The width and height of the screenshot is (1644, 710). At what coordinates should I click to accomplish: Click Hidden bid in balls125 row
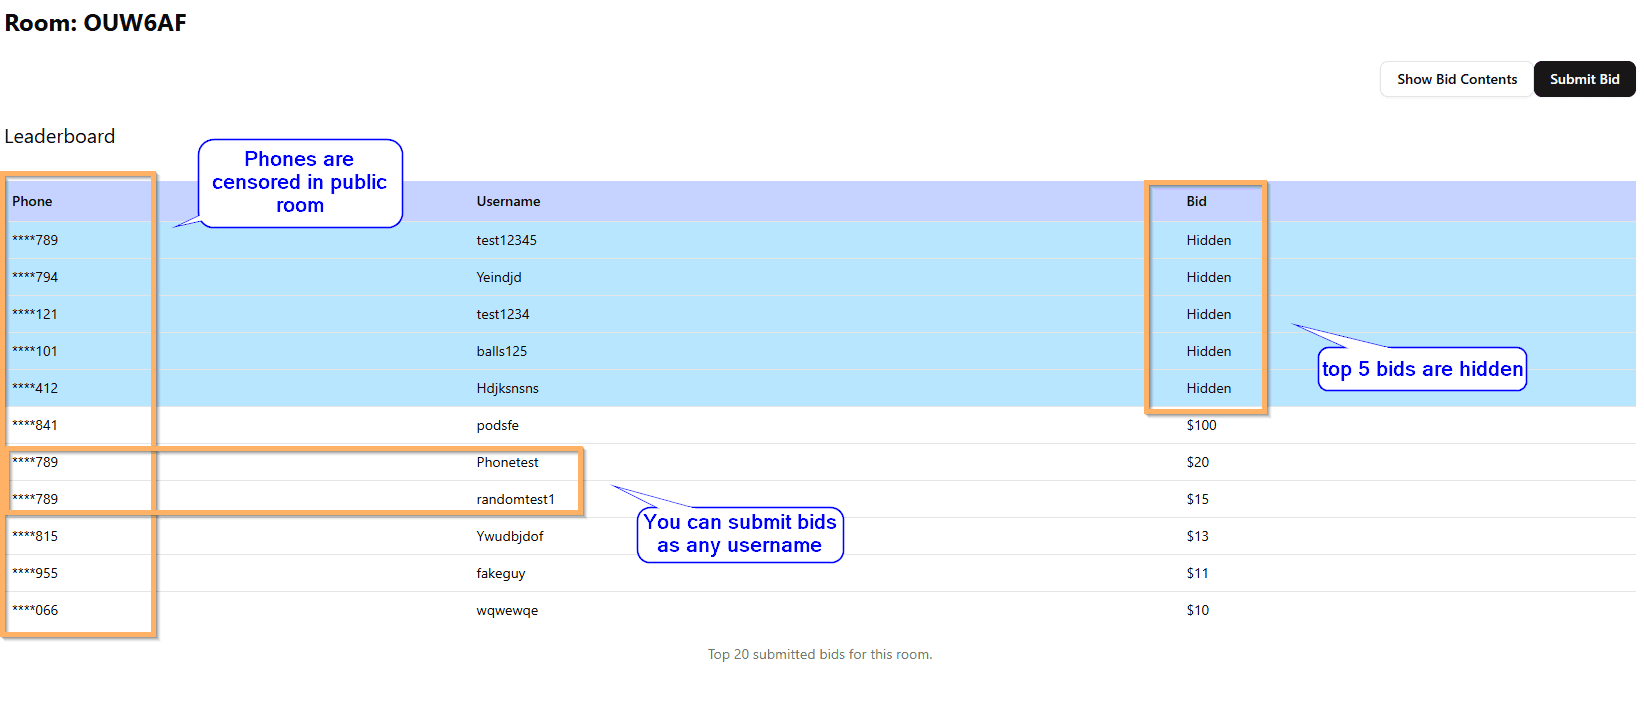(x=1208, y=351)
